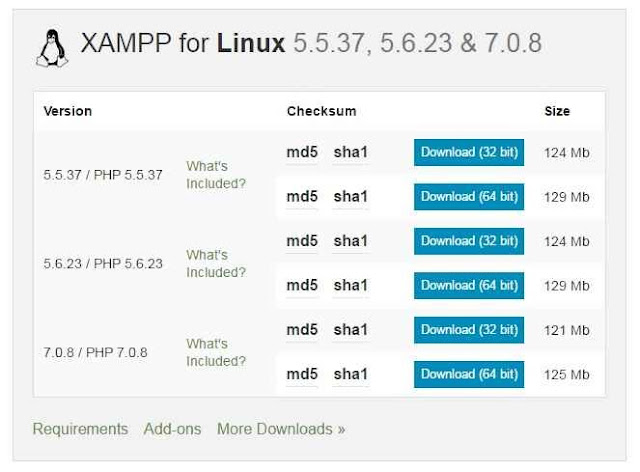
Task: Go to More Downloads page
Action: pyautogui.click(x=281, y=429)
